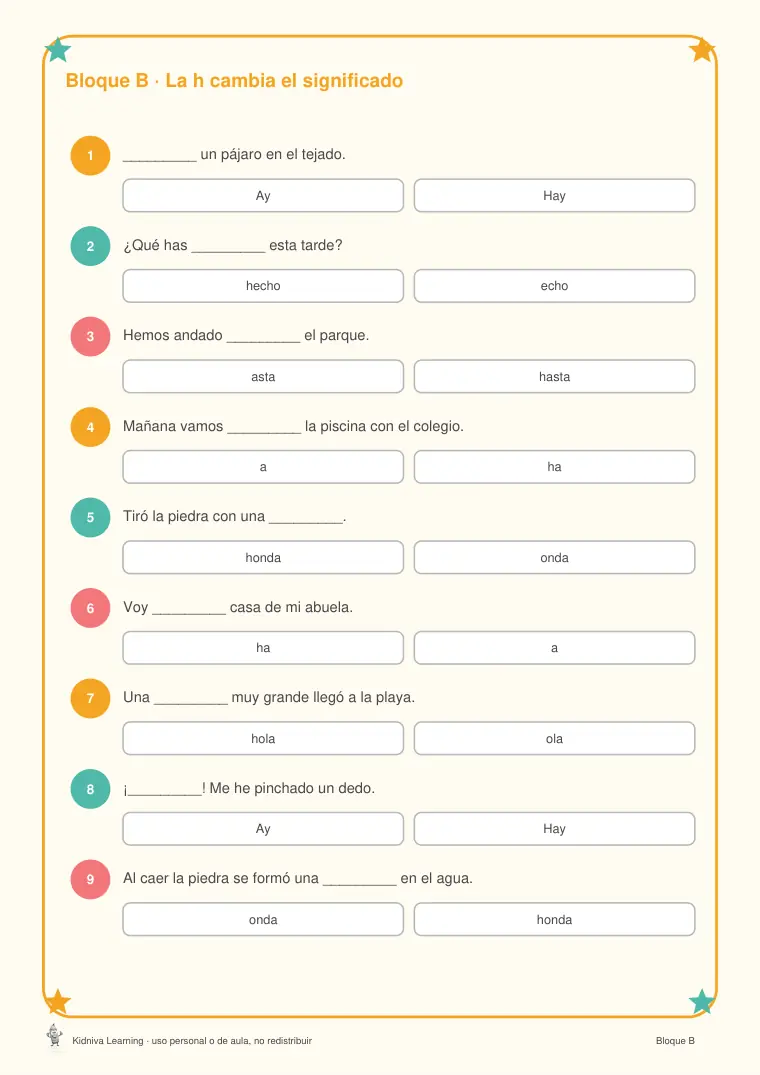Pick the 'echo' answer option
Screen dimensions: 760x1075
[554, 286]
